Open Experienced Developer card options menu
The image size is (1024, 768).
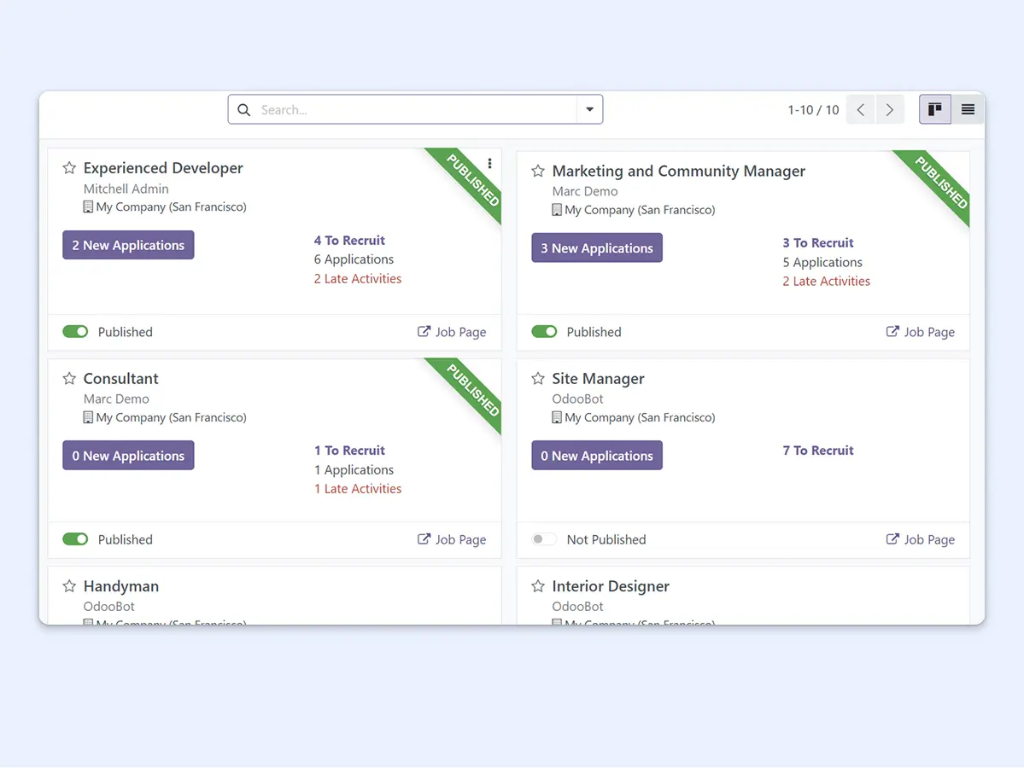coord(489,164)
